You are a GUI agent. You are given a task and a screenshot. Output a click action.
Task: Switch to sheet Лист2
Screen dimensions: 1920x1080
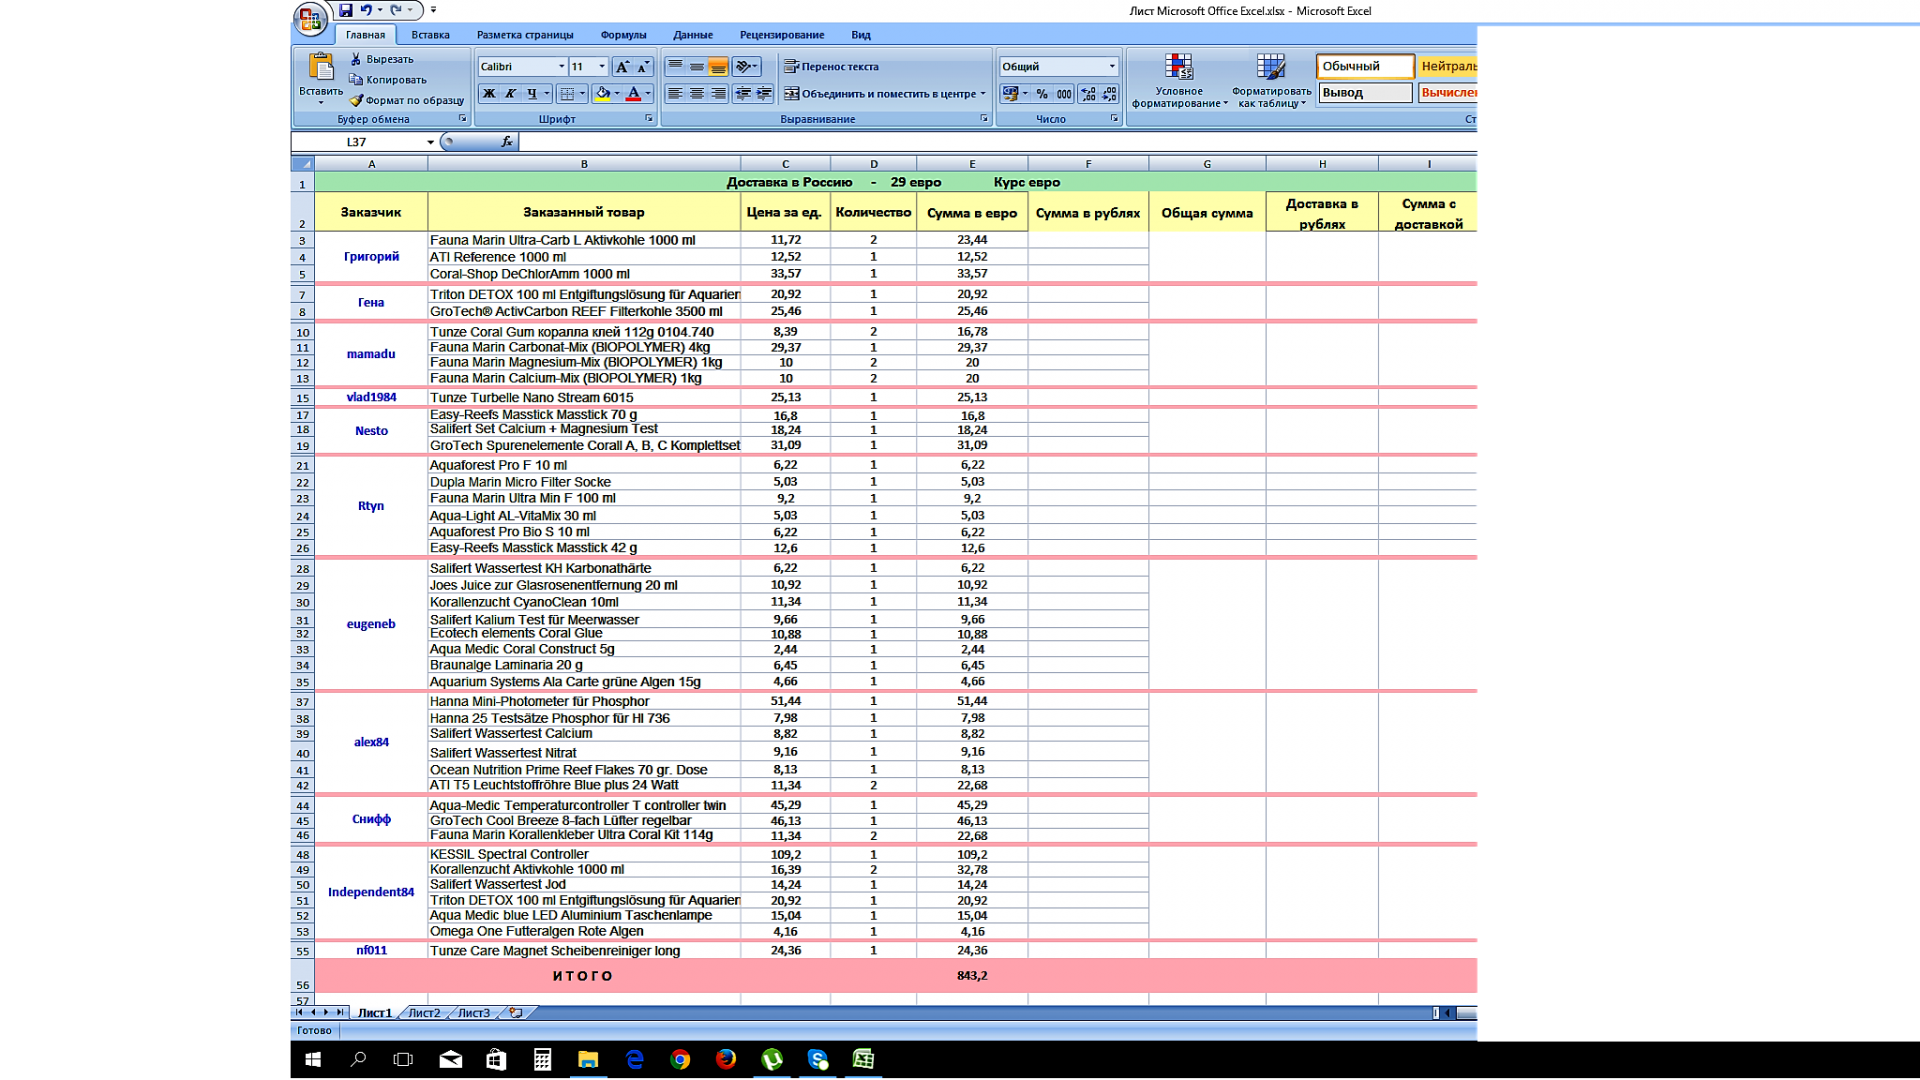[x=424, y=1013]
